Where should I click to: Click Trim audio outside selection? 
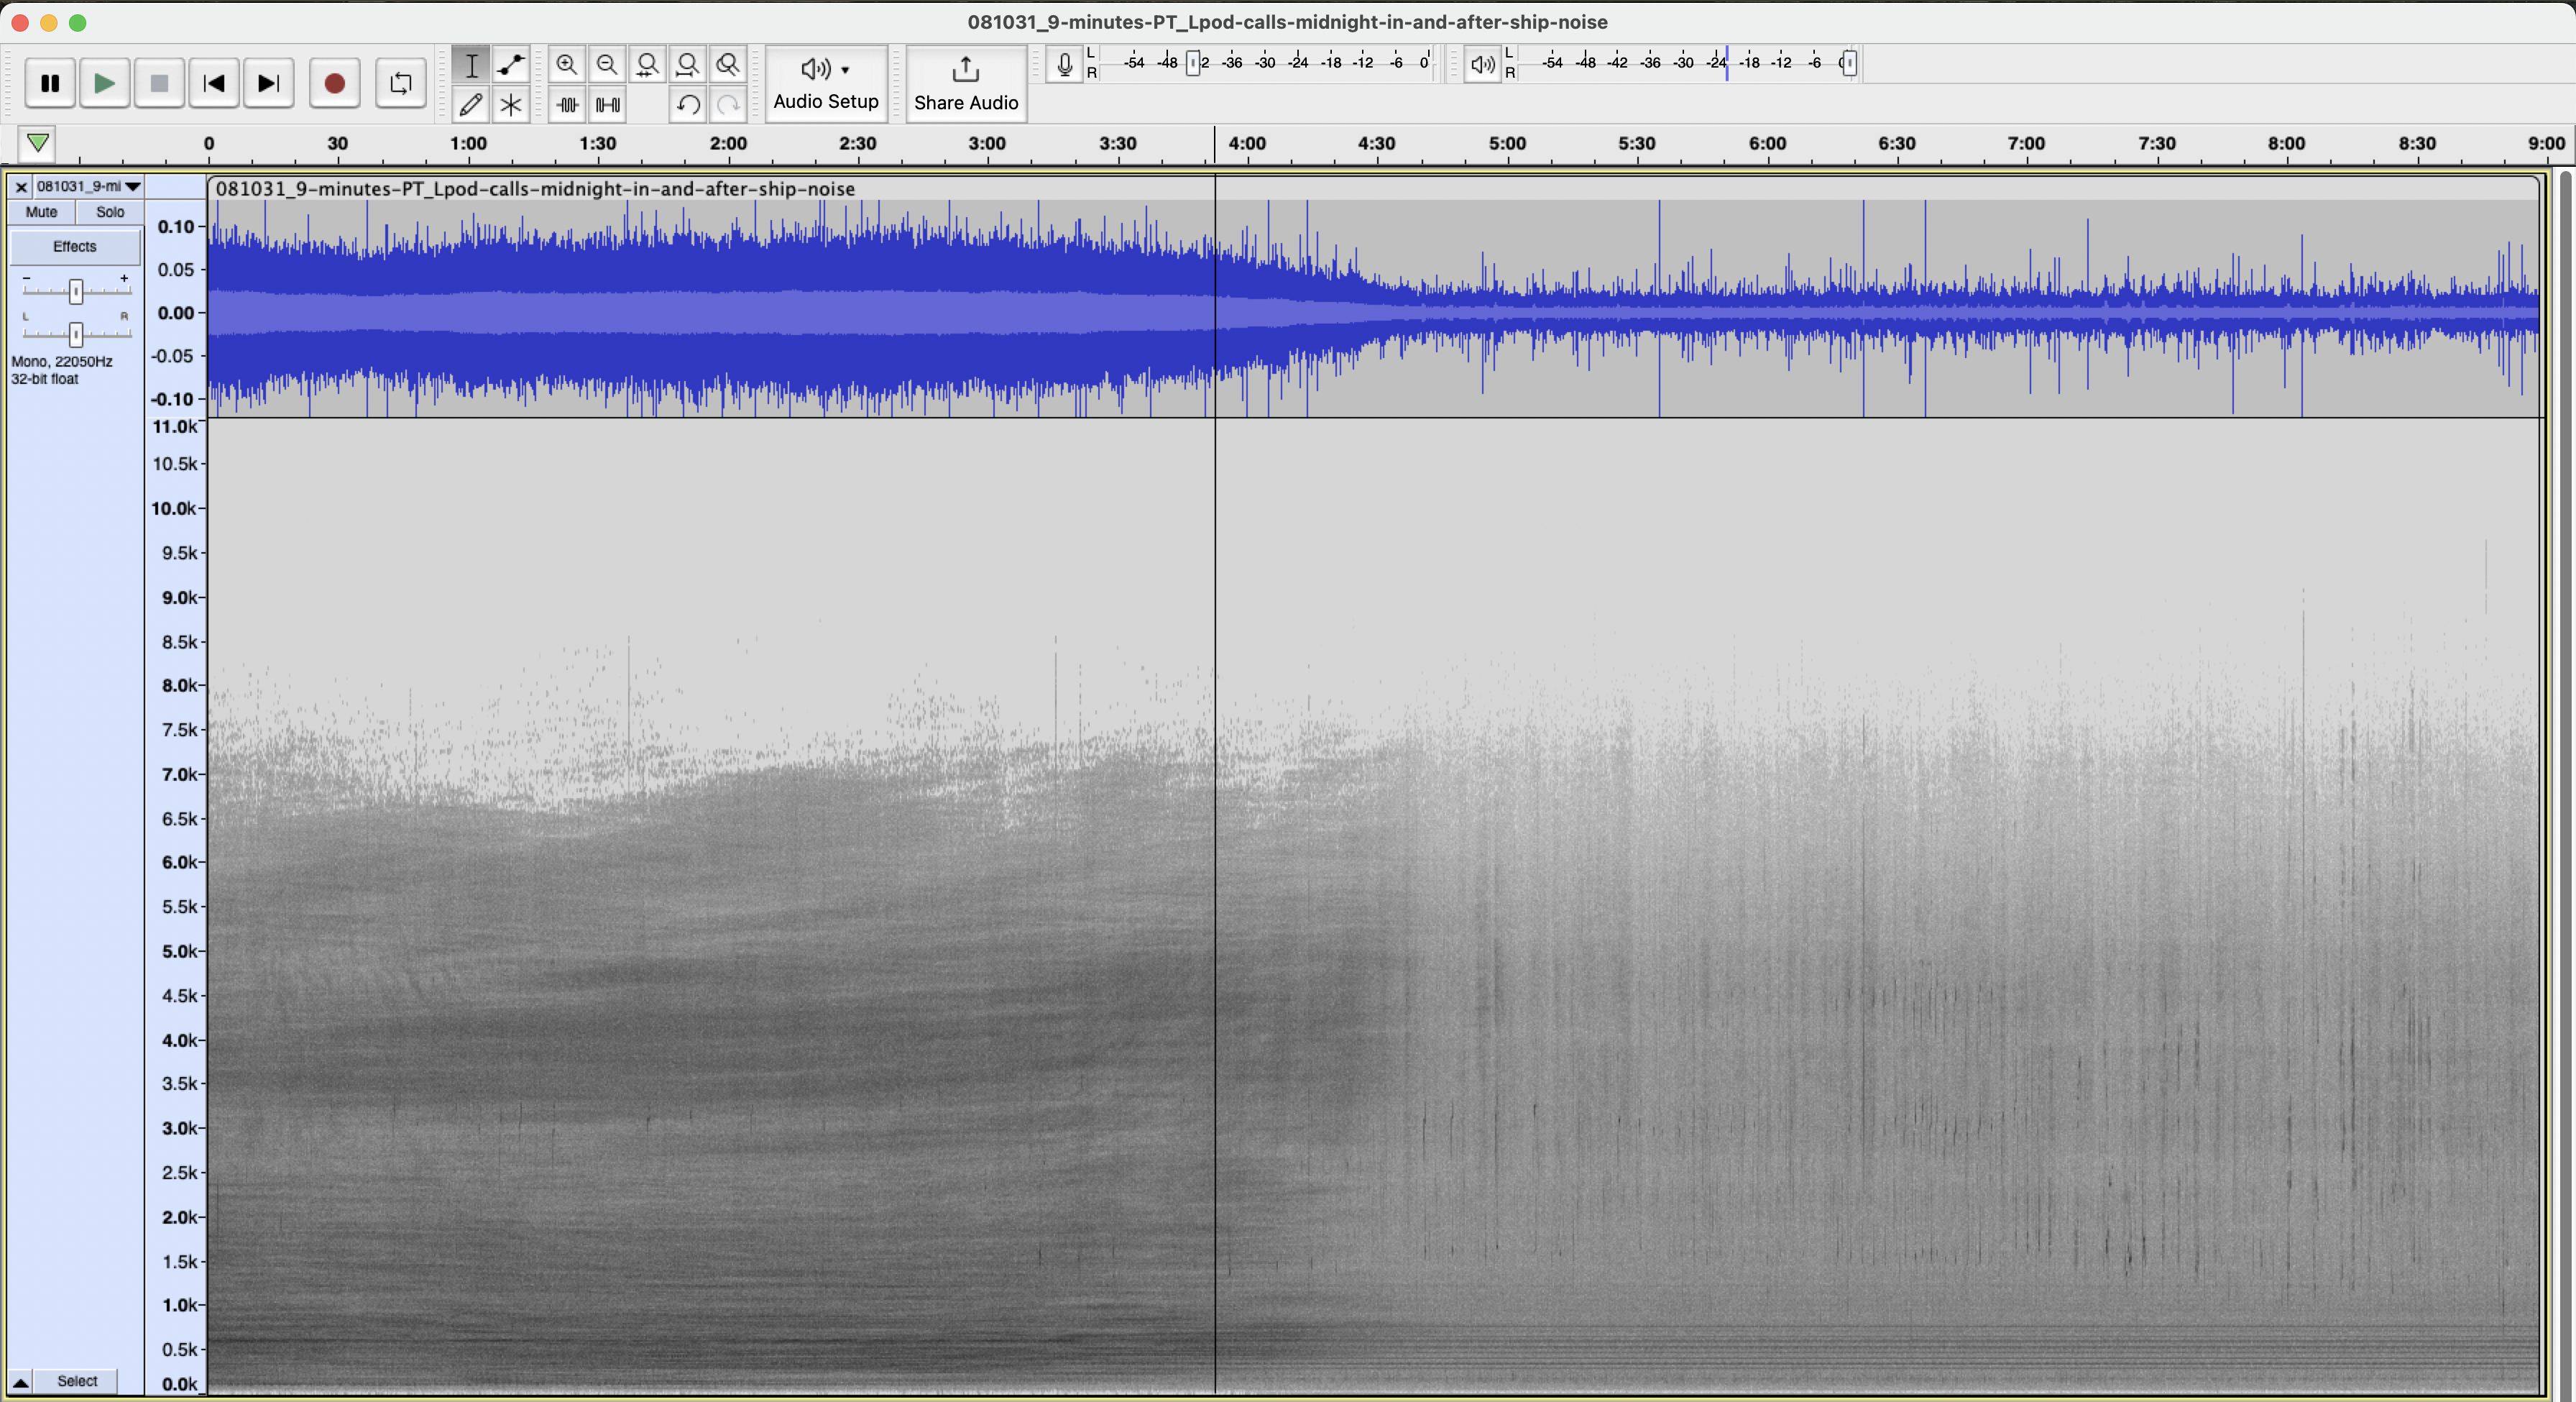coord(567,104)
